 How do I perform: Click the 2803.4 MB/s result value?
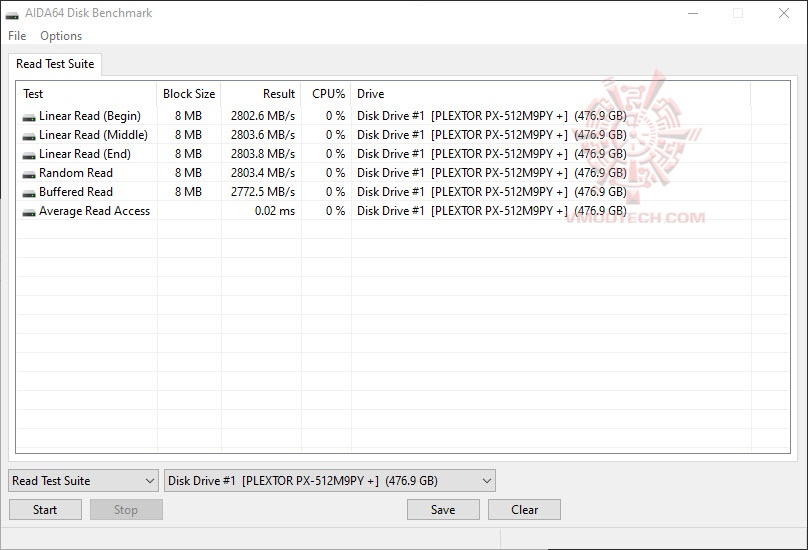pyautogui.click(x=263, y=173)
